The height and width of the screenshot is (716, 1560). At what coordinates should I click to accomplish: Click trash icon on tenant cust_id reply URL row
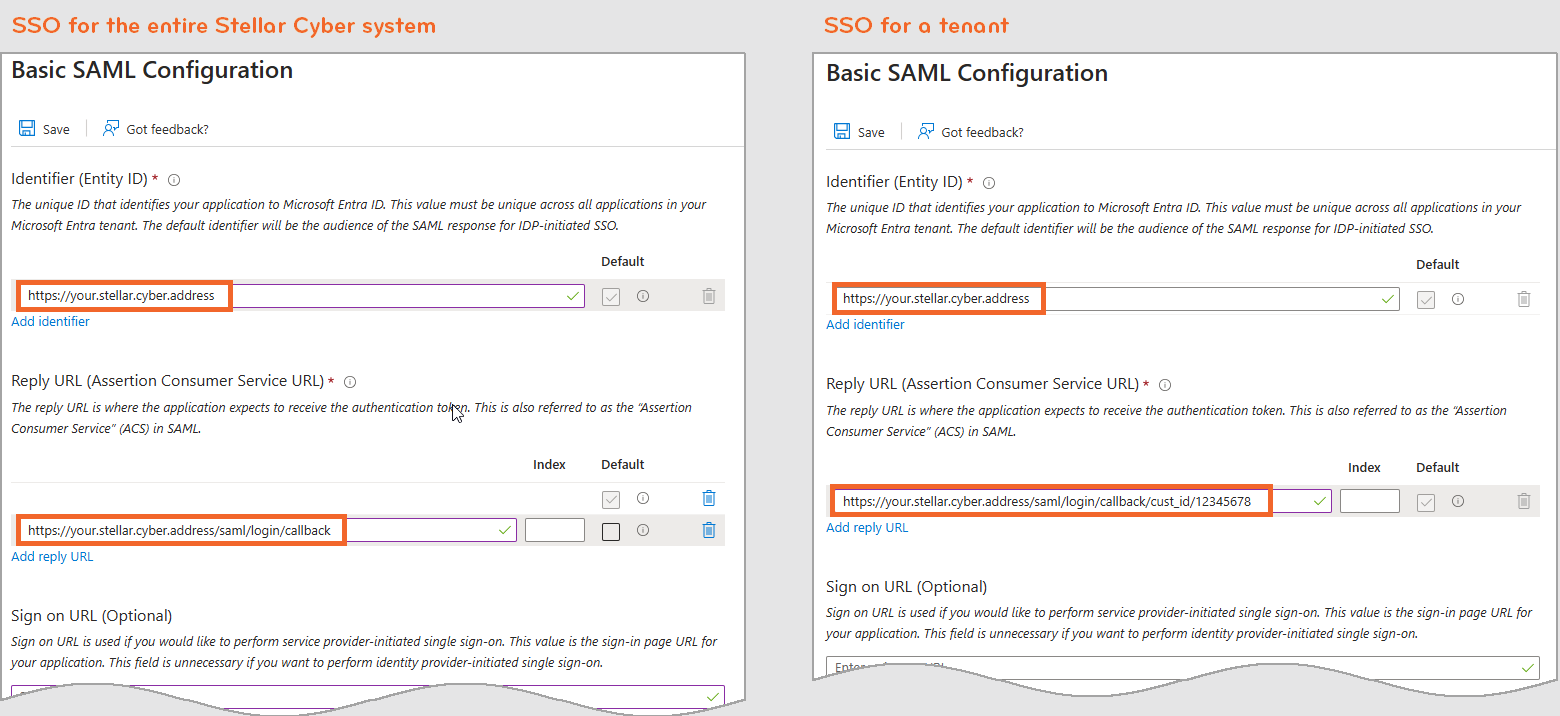point(1524,501)
